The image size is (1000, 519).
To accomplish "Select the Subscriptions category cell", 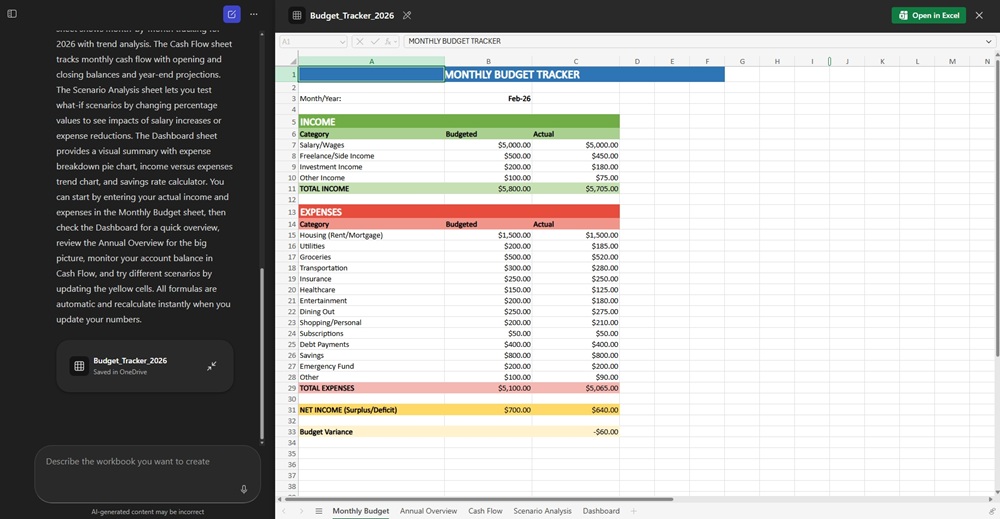I will [x=372, y=333].
